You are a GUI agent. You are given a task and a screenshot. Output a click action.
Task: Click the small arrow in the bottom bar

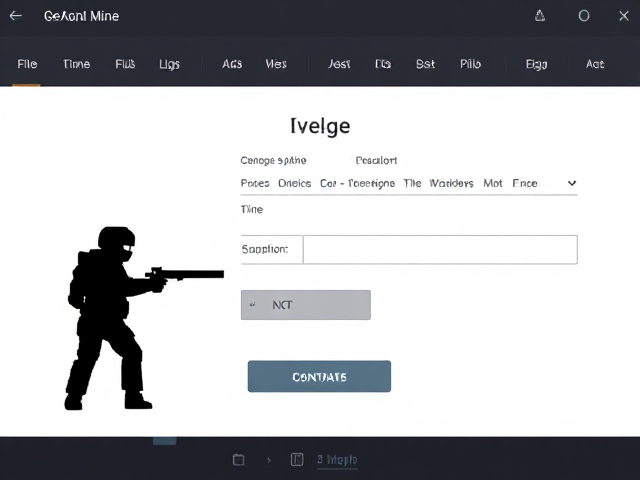point(268,460)
